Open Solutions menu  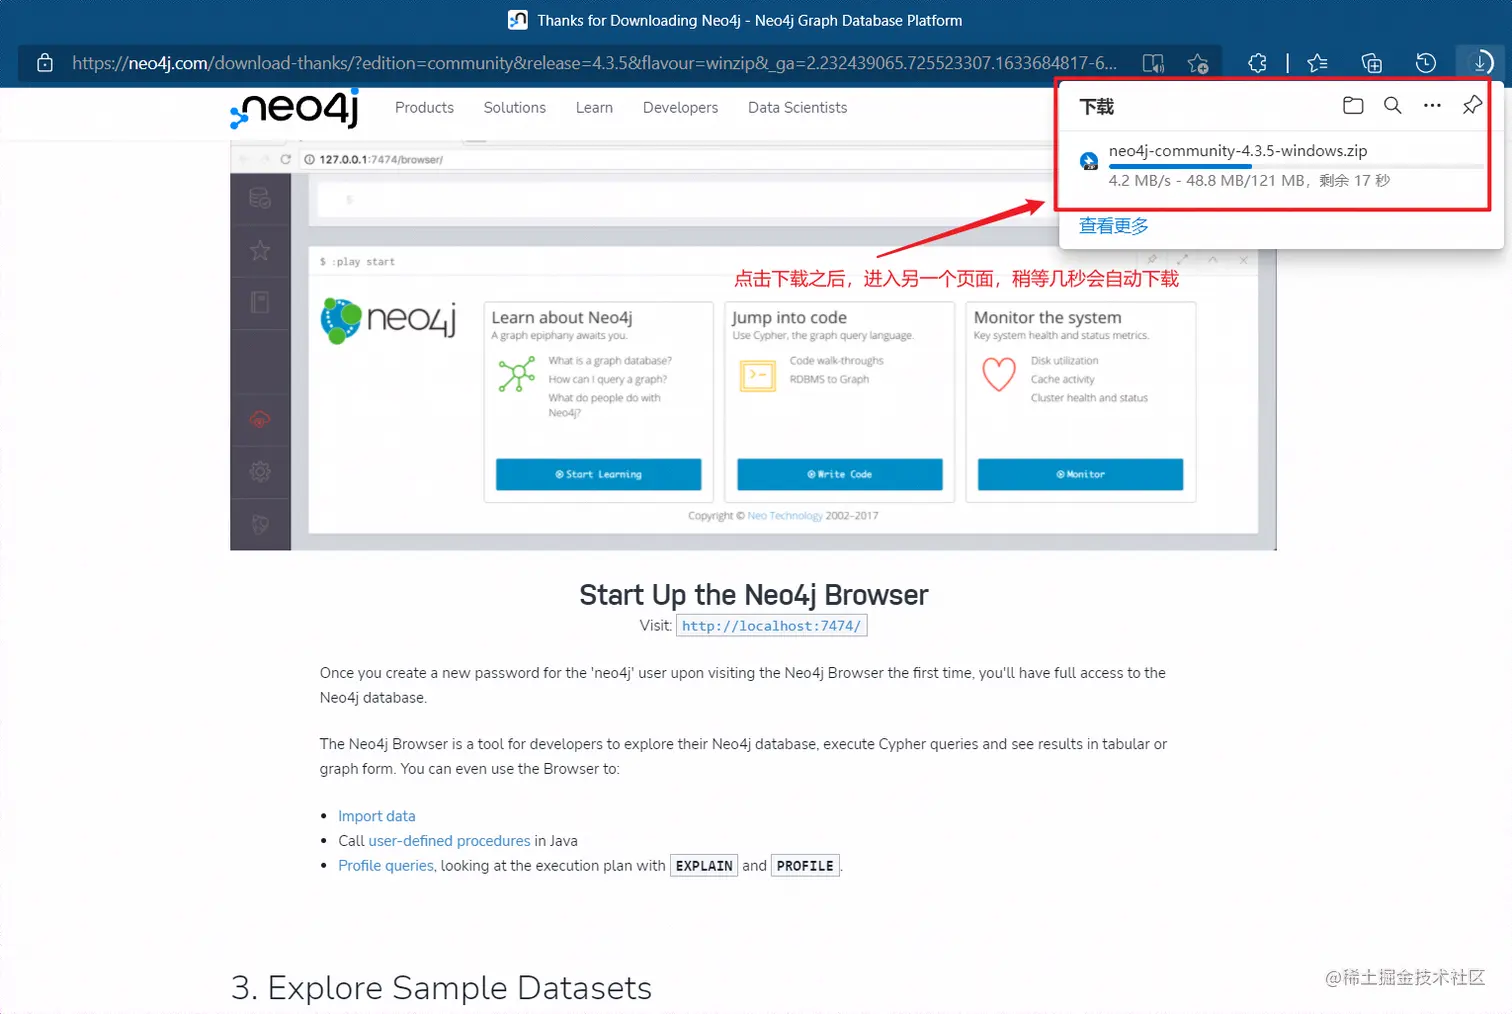515,108
